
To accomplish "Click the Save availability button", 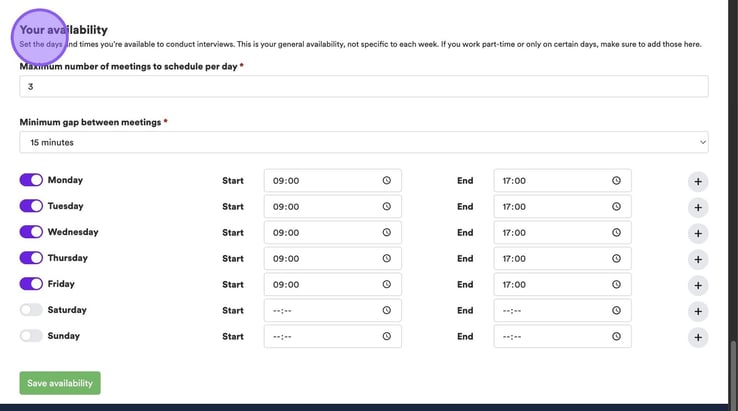I will click(x=60, y=383).
